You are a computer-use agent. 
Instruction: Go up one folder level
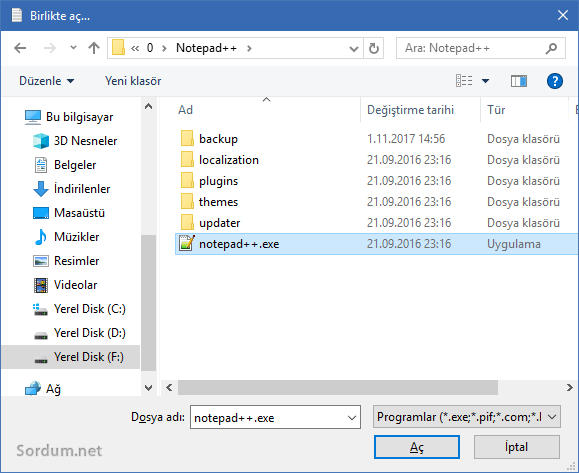(x=94, y=48)
